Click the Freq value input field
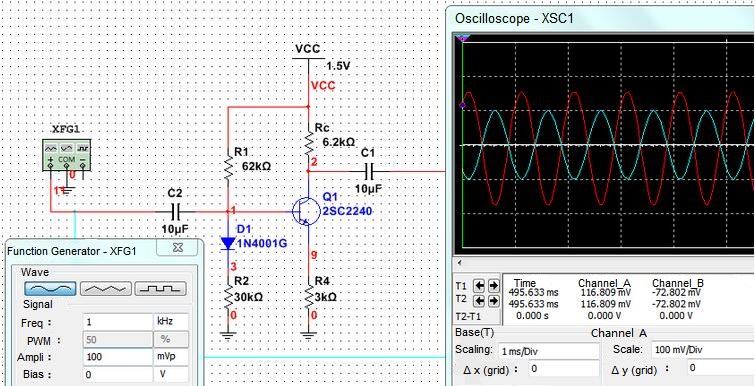 (117, 321)
